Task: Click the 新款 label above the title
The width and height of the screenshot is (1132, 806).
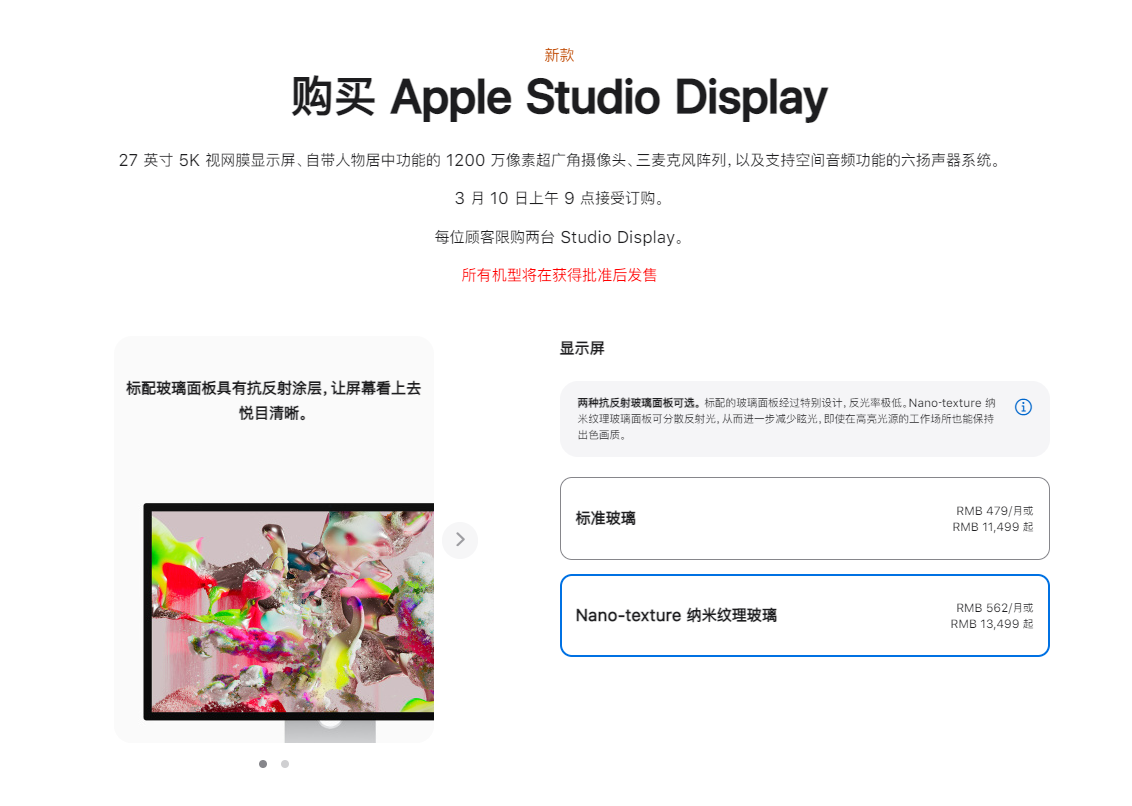Action: tap(560, 55)
